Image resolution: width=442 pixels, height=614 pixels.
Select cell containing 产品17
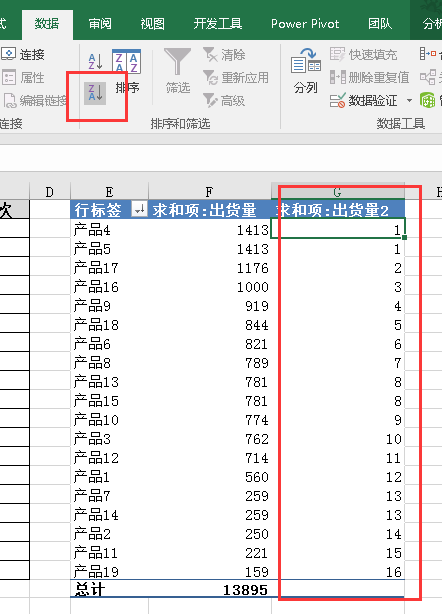(x=109, y=268)
